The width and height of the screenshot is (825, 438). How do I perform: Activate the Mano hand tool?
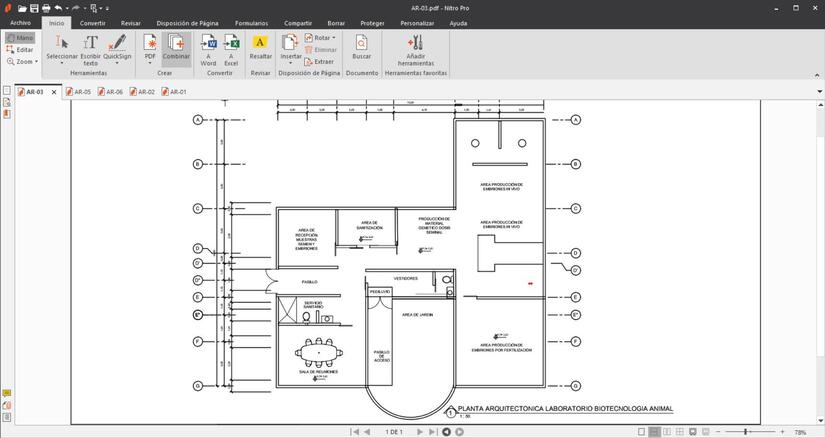(x=19, y=38)
